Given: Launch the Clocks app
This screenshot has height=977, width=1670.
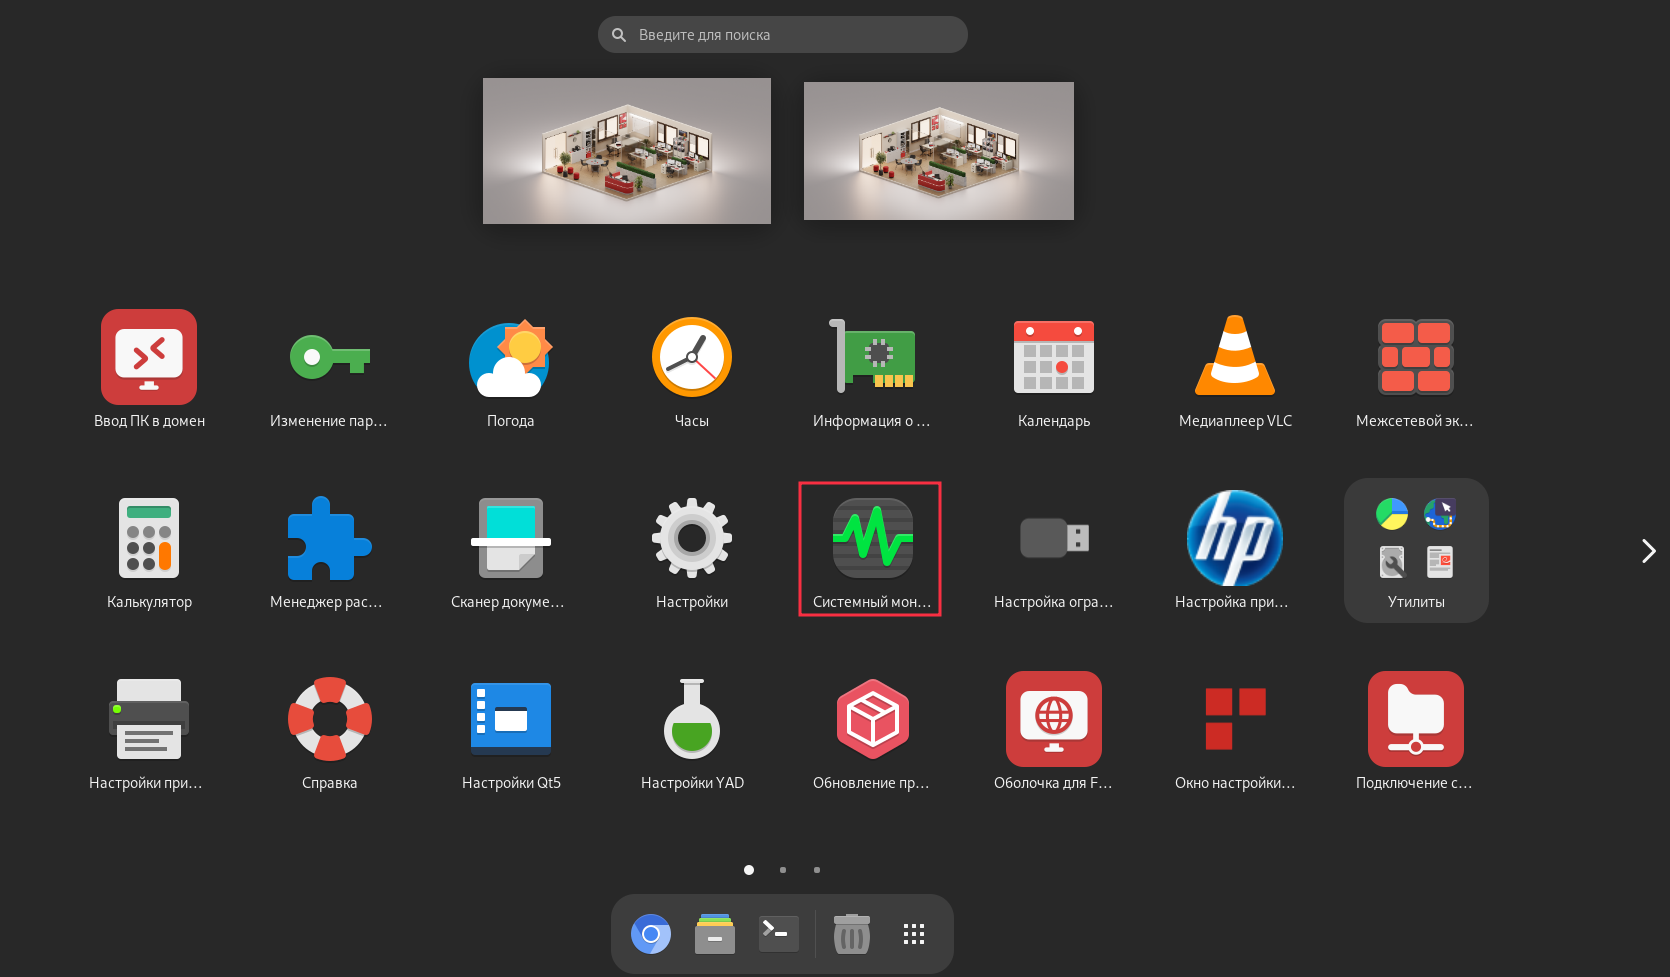Looking at the screenshot, I should tap(691, 358).
